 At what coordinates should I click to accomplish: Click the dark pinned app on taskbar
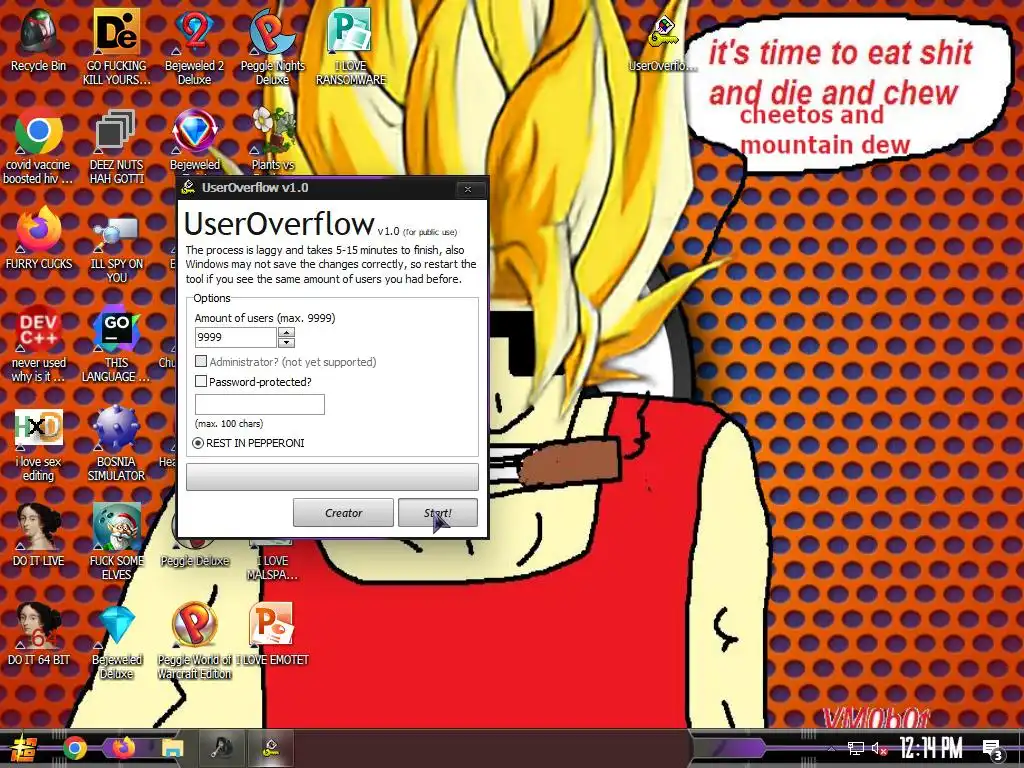(221, 748)
